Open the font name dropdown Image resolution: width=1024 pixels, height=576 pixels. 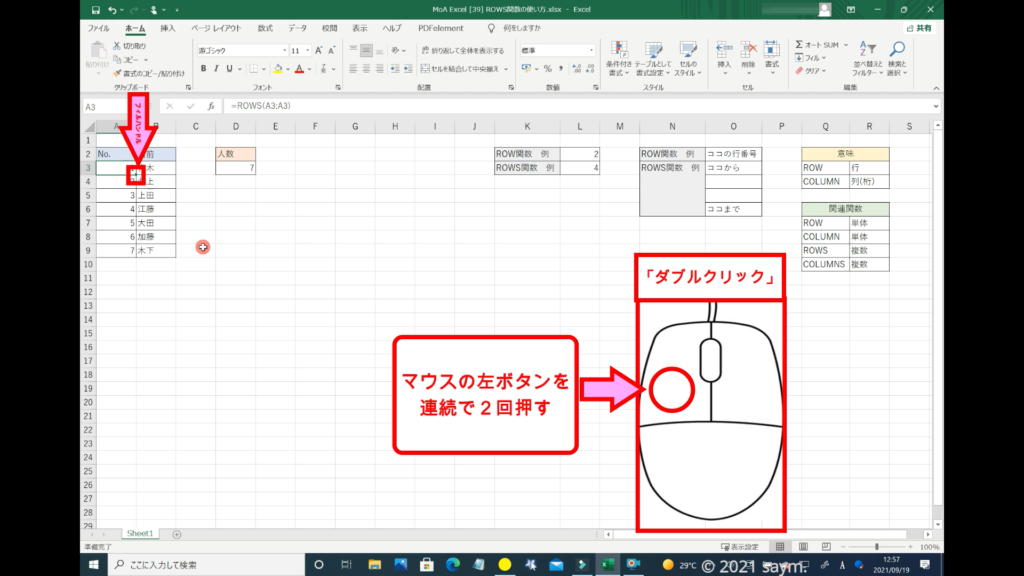(282, 50)
